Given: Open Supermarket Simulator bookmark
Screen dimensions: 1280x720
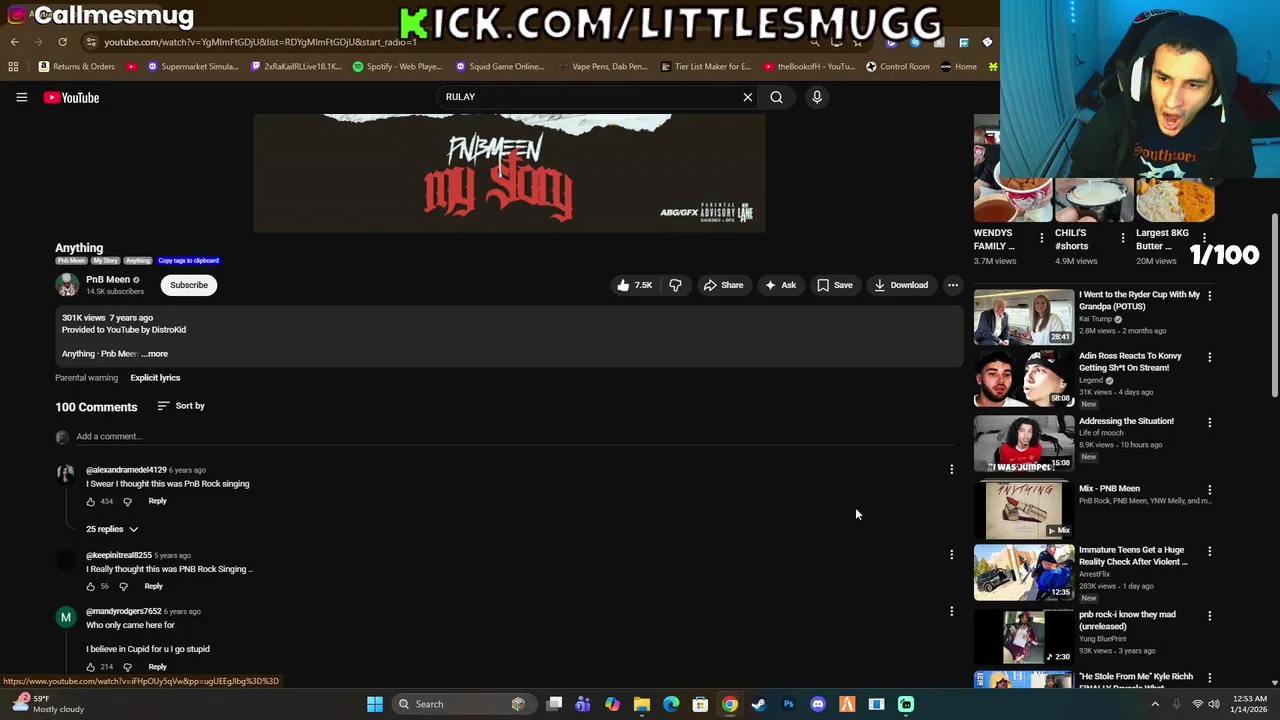Looking at the screenshot, I should pyautogui.click(x=193, y=67).
